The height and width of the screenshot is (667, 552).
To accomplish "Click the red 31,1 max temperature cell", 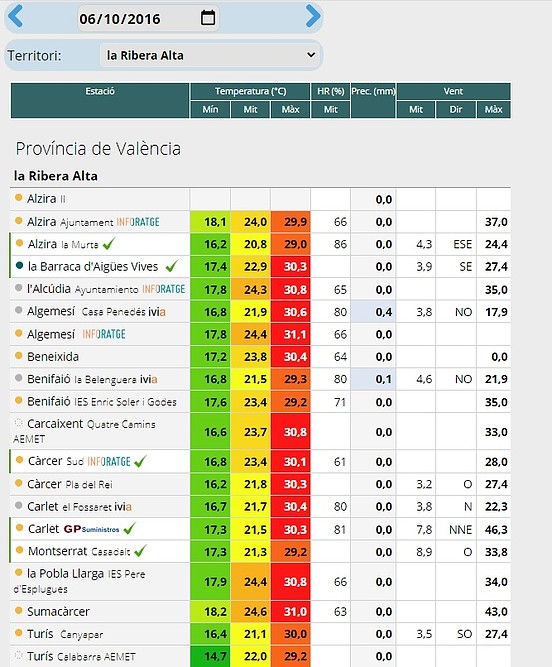I will click(x=290, y=334).
